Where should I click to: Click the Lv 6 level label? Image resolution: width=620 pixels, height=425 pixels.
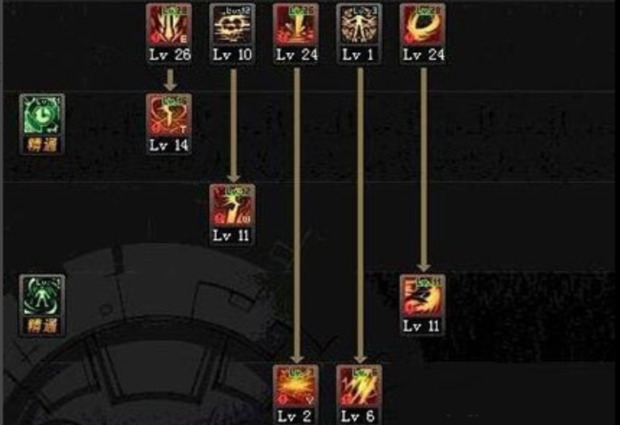(x=358, y=416)
